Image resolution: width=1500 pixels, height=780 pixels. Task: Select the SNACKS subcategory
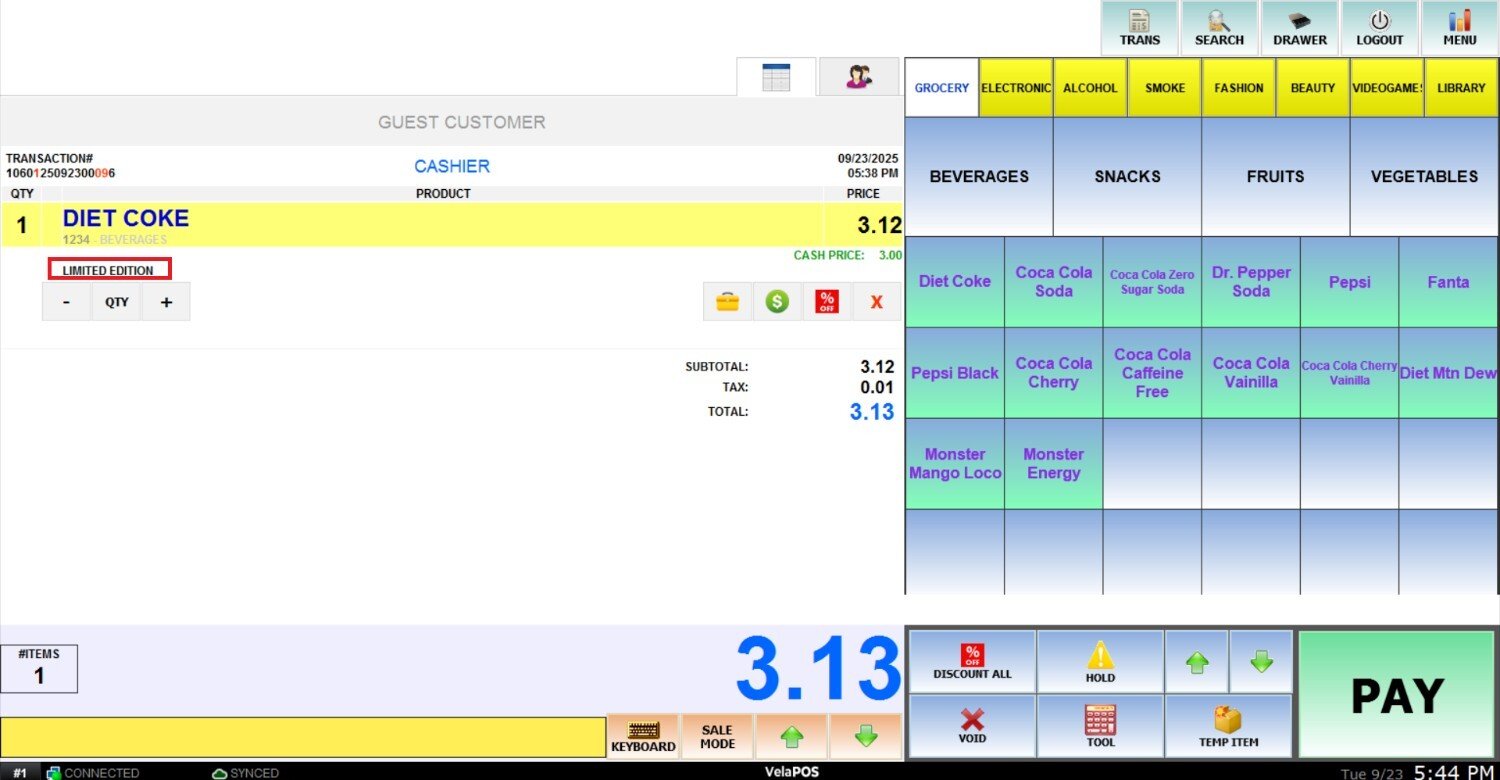[x=1127, y=177]
